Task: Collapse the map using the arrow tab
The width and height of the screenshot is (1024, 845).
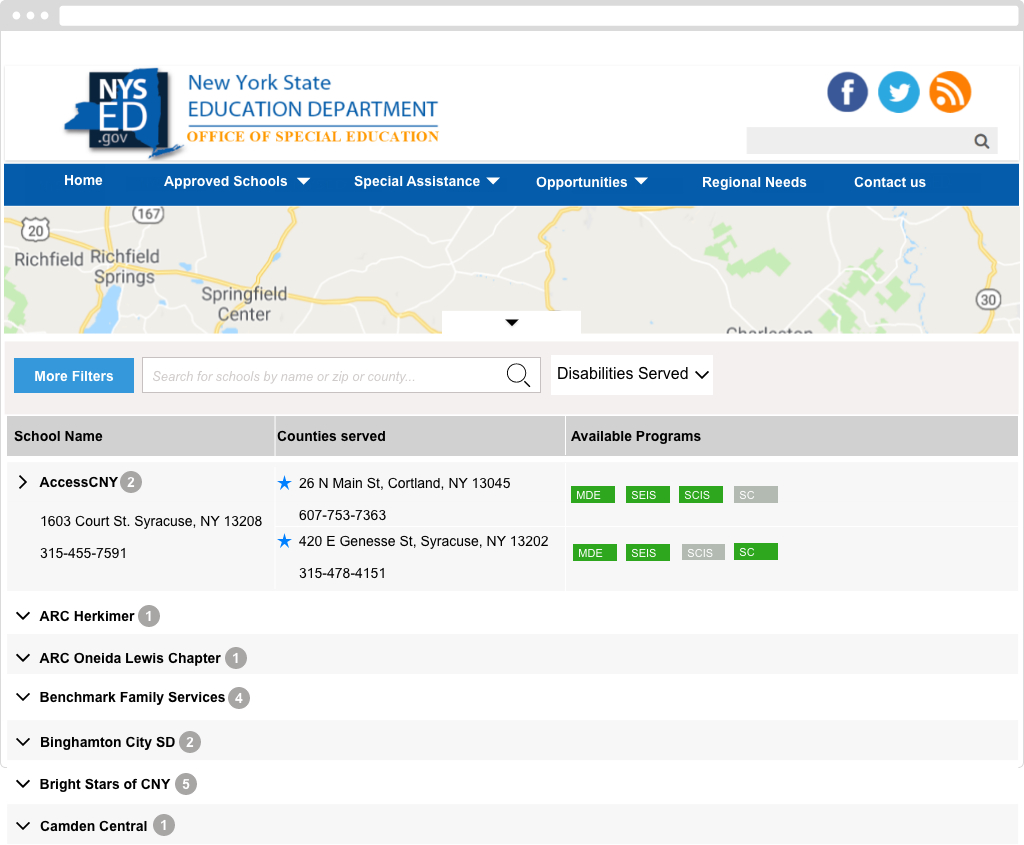Action: point(511,322)
